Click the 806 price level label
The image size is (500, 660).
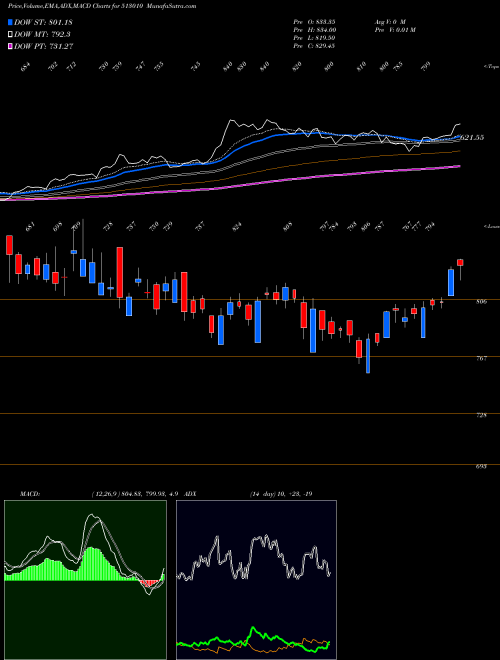point(483,302)
